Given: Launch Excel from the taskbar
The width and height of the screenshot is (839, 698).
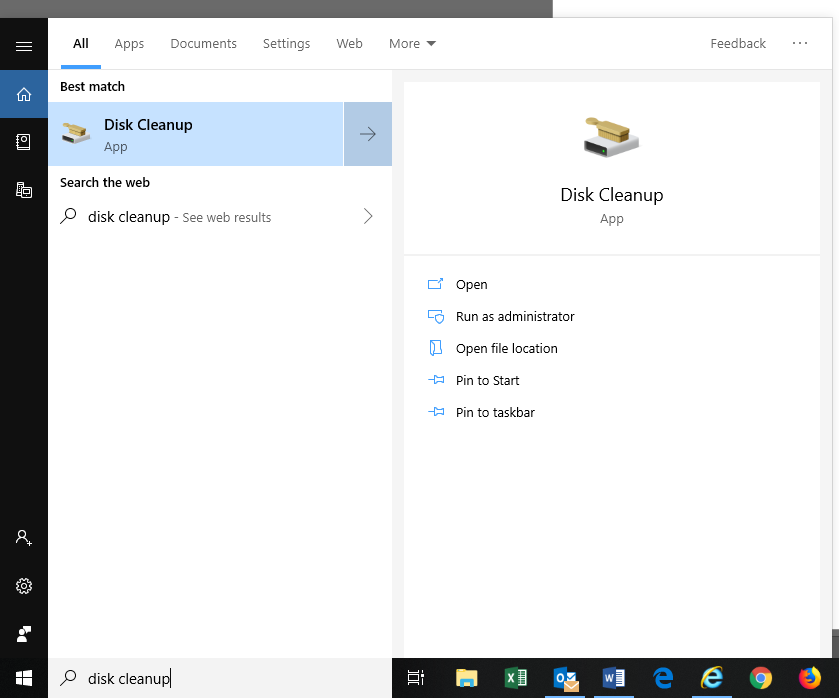Looking at the screenshot, I should point(515,678).
